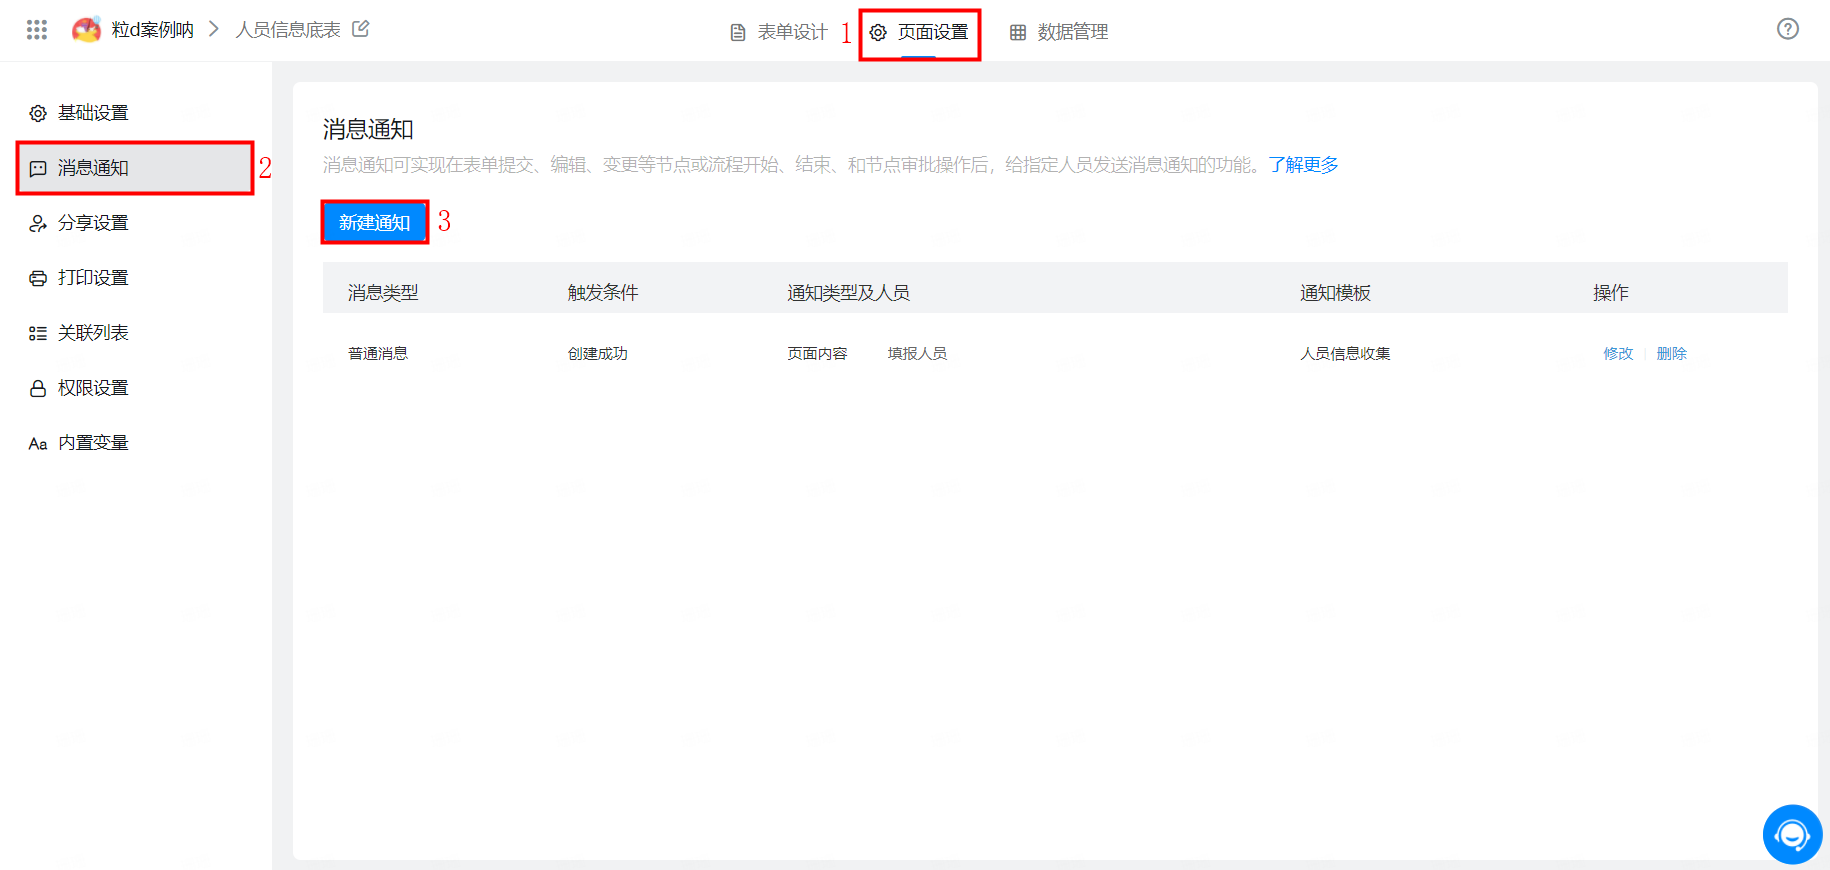Click the 消息通知 message icon in sidebar
The image size is (1830, 870).
click(x=38, y=168)
